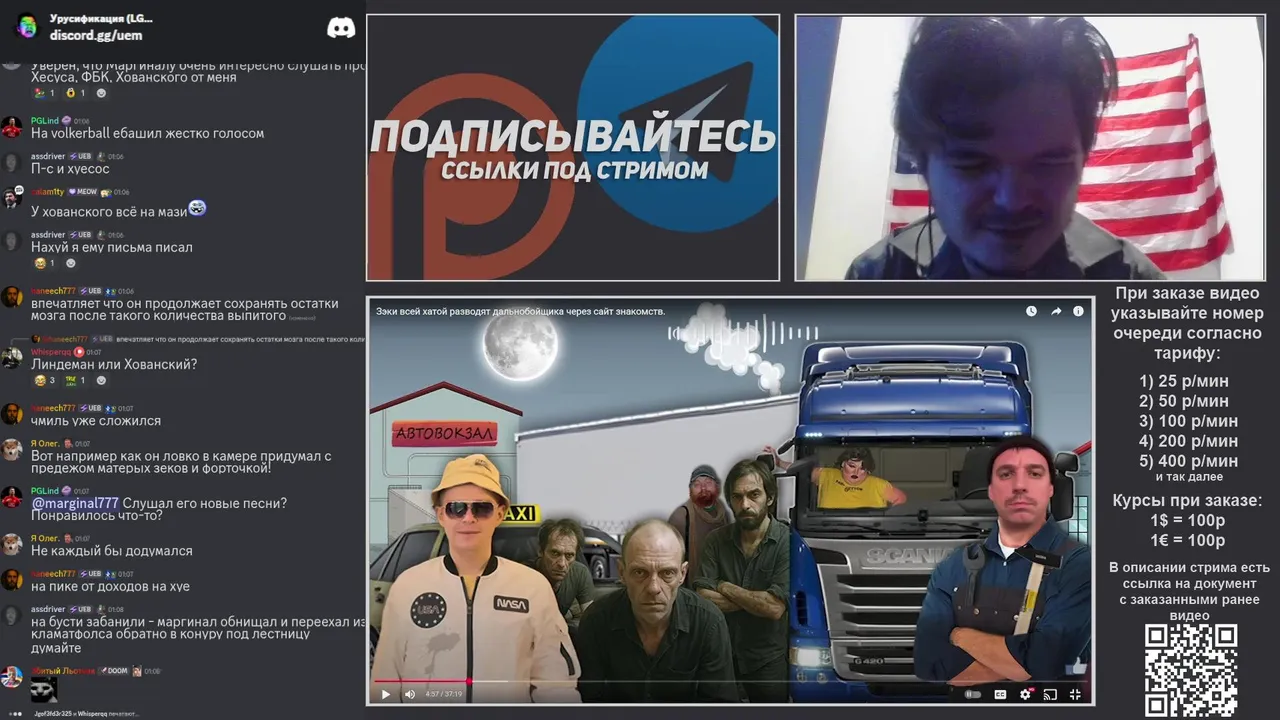Mute the video with the speaker icon
This screenshot has width=1280, height=720.
(409, 694)
